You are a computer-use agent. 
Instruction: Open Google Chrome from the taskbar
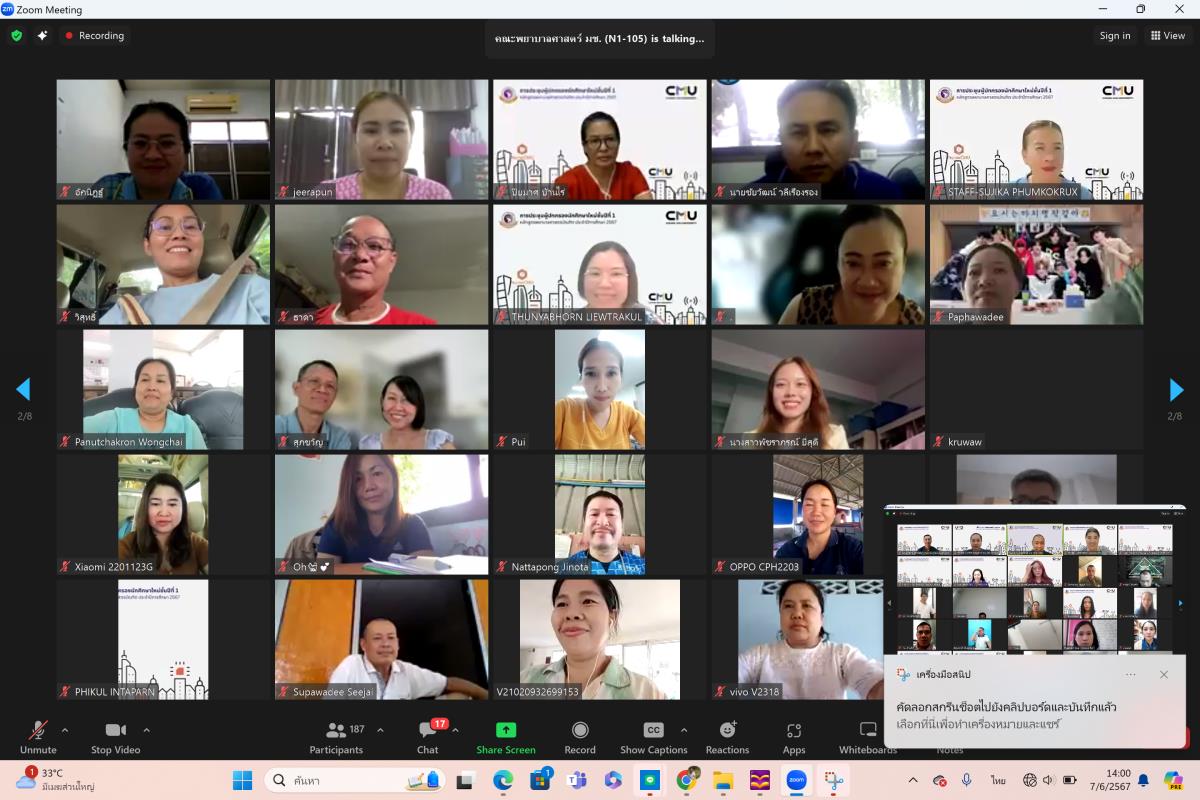(x=687, y=780)
